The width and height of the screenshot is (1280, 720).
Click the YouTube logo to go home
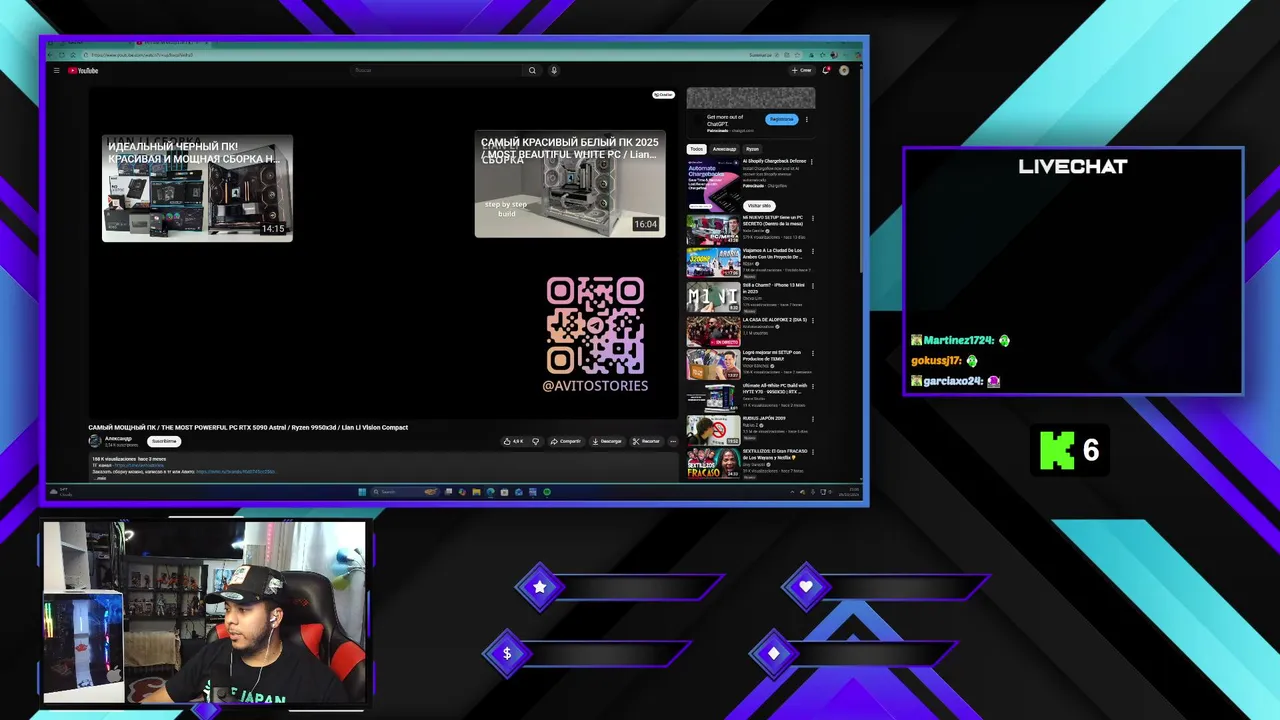(x=83, y=71)
